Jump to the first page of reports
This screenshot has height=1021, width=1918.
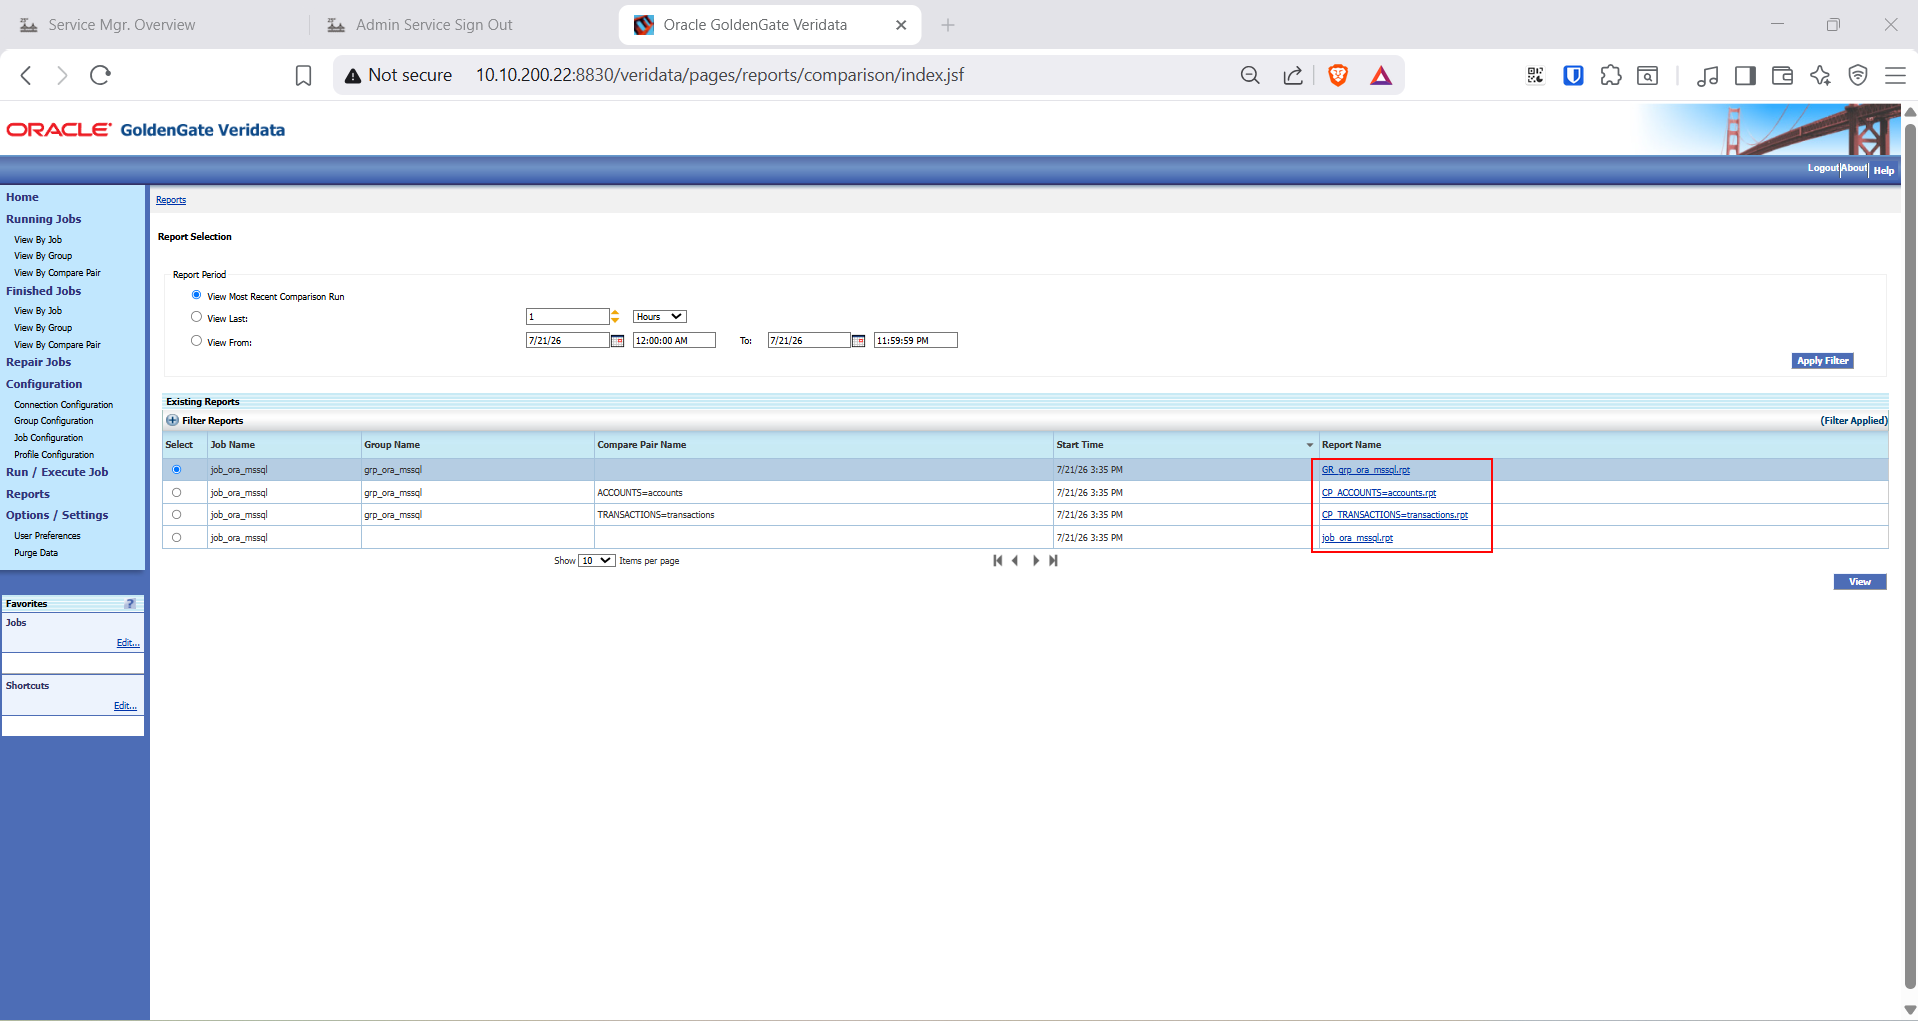[997, 561]
